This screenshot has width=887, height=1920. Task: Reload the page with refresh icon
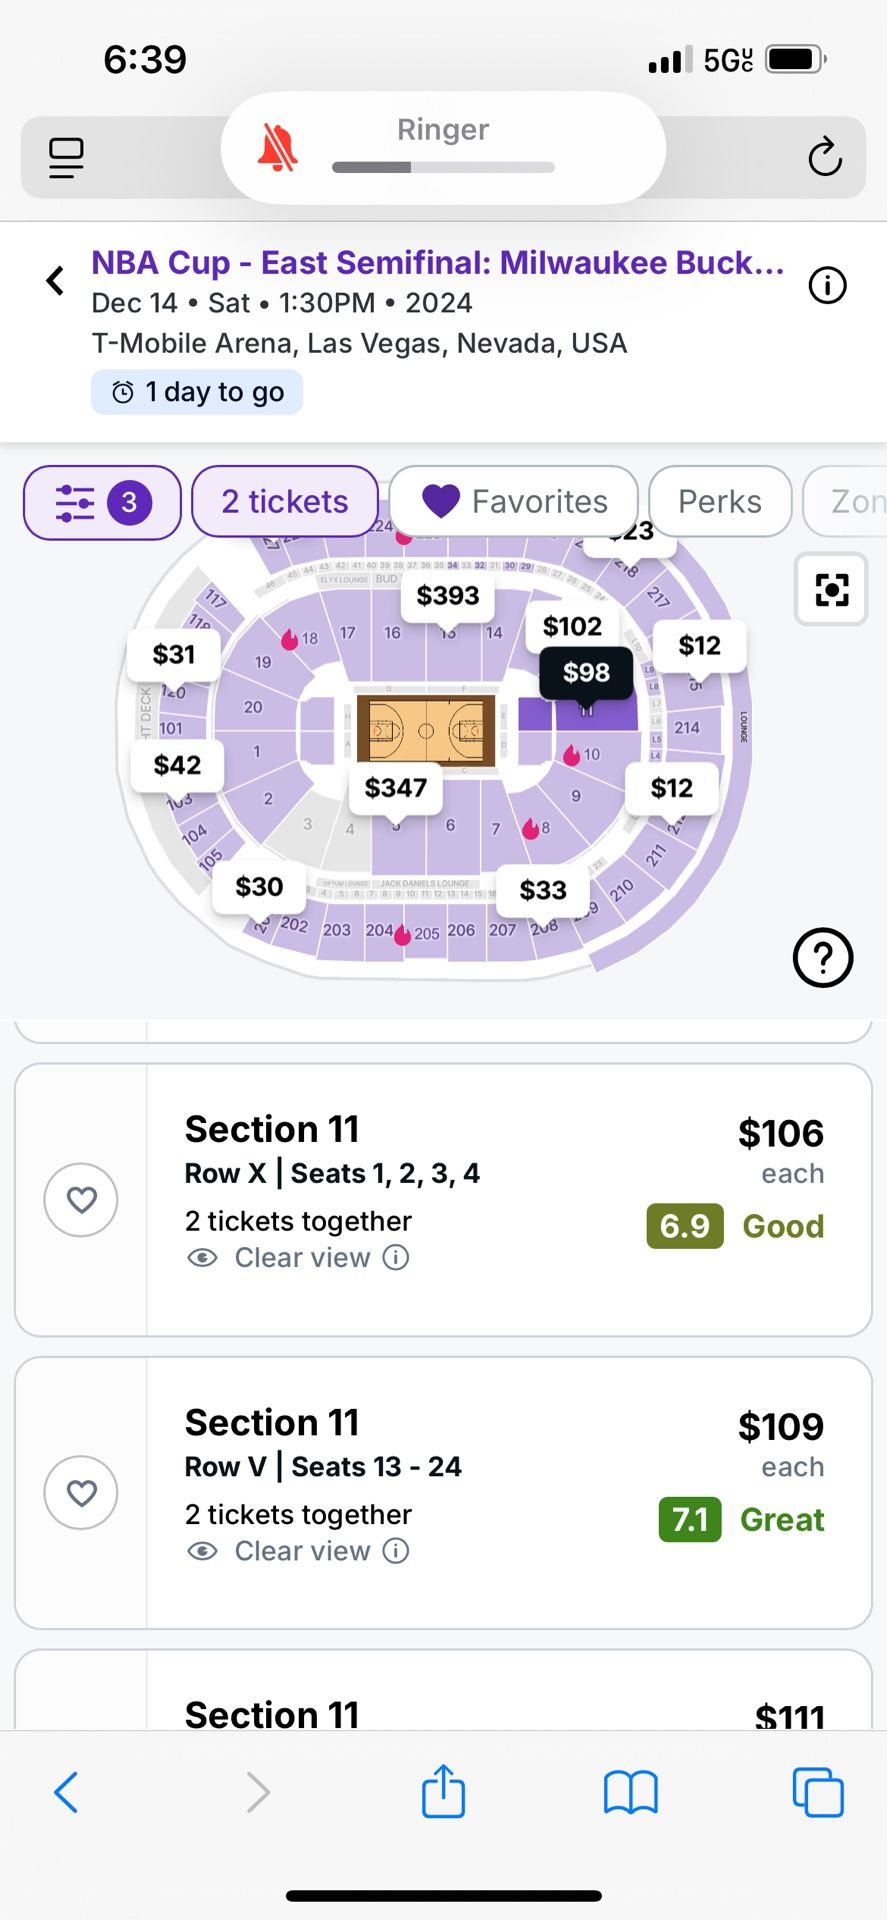click(x=824, y=157)
